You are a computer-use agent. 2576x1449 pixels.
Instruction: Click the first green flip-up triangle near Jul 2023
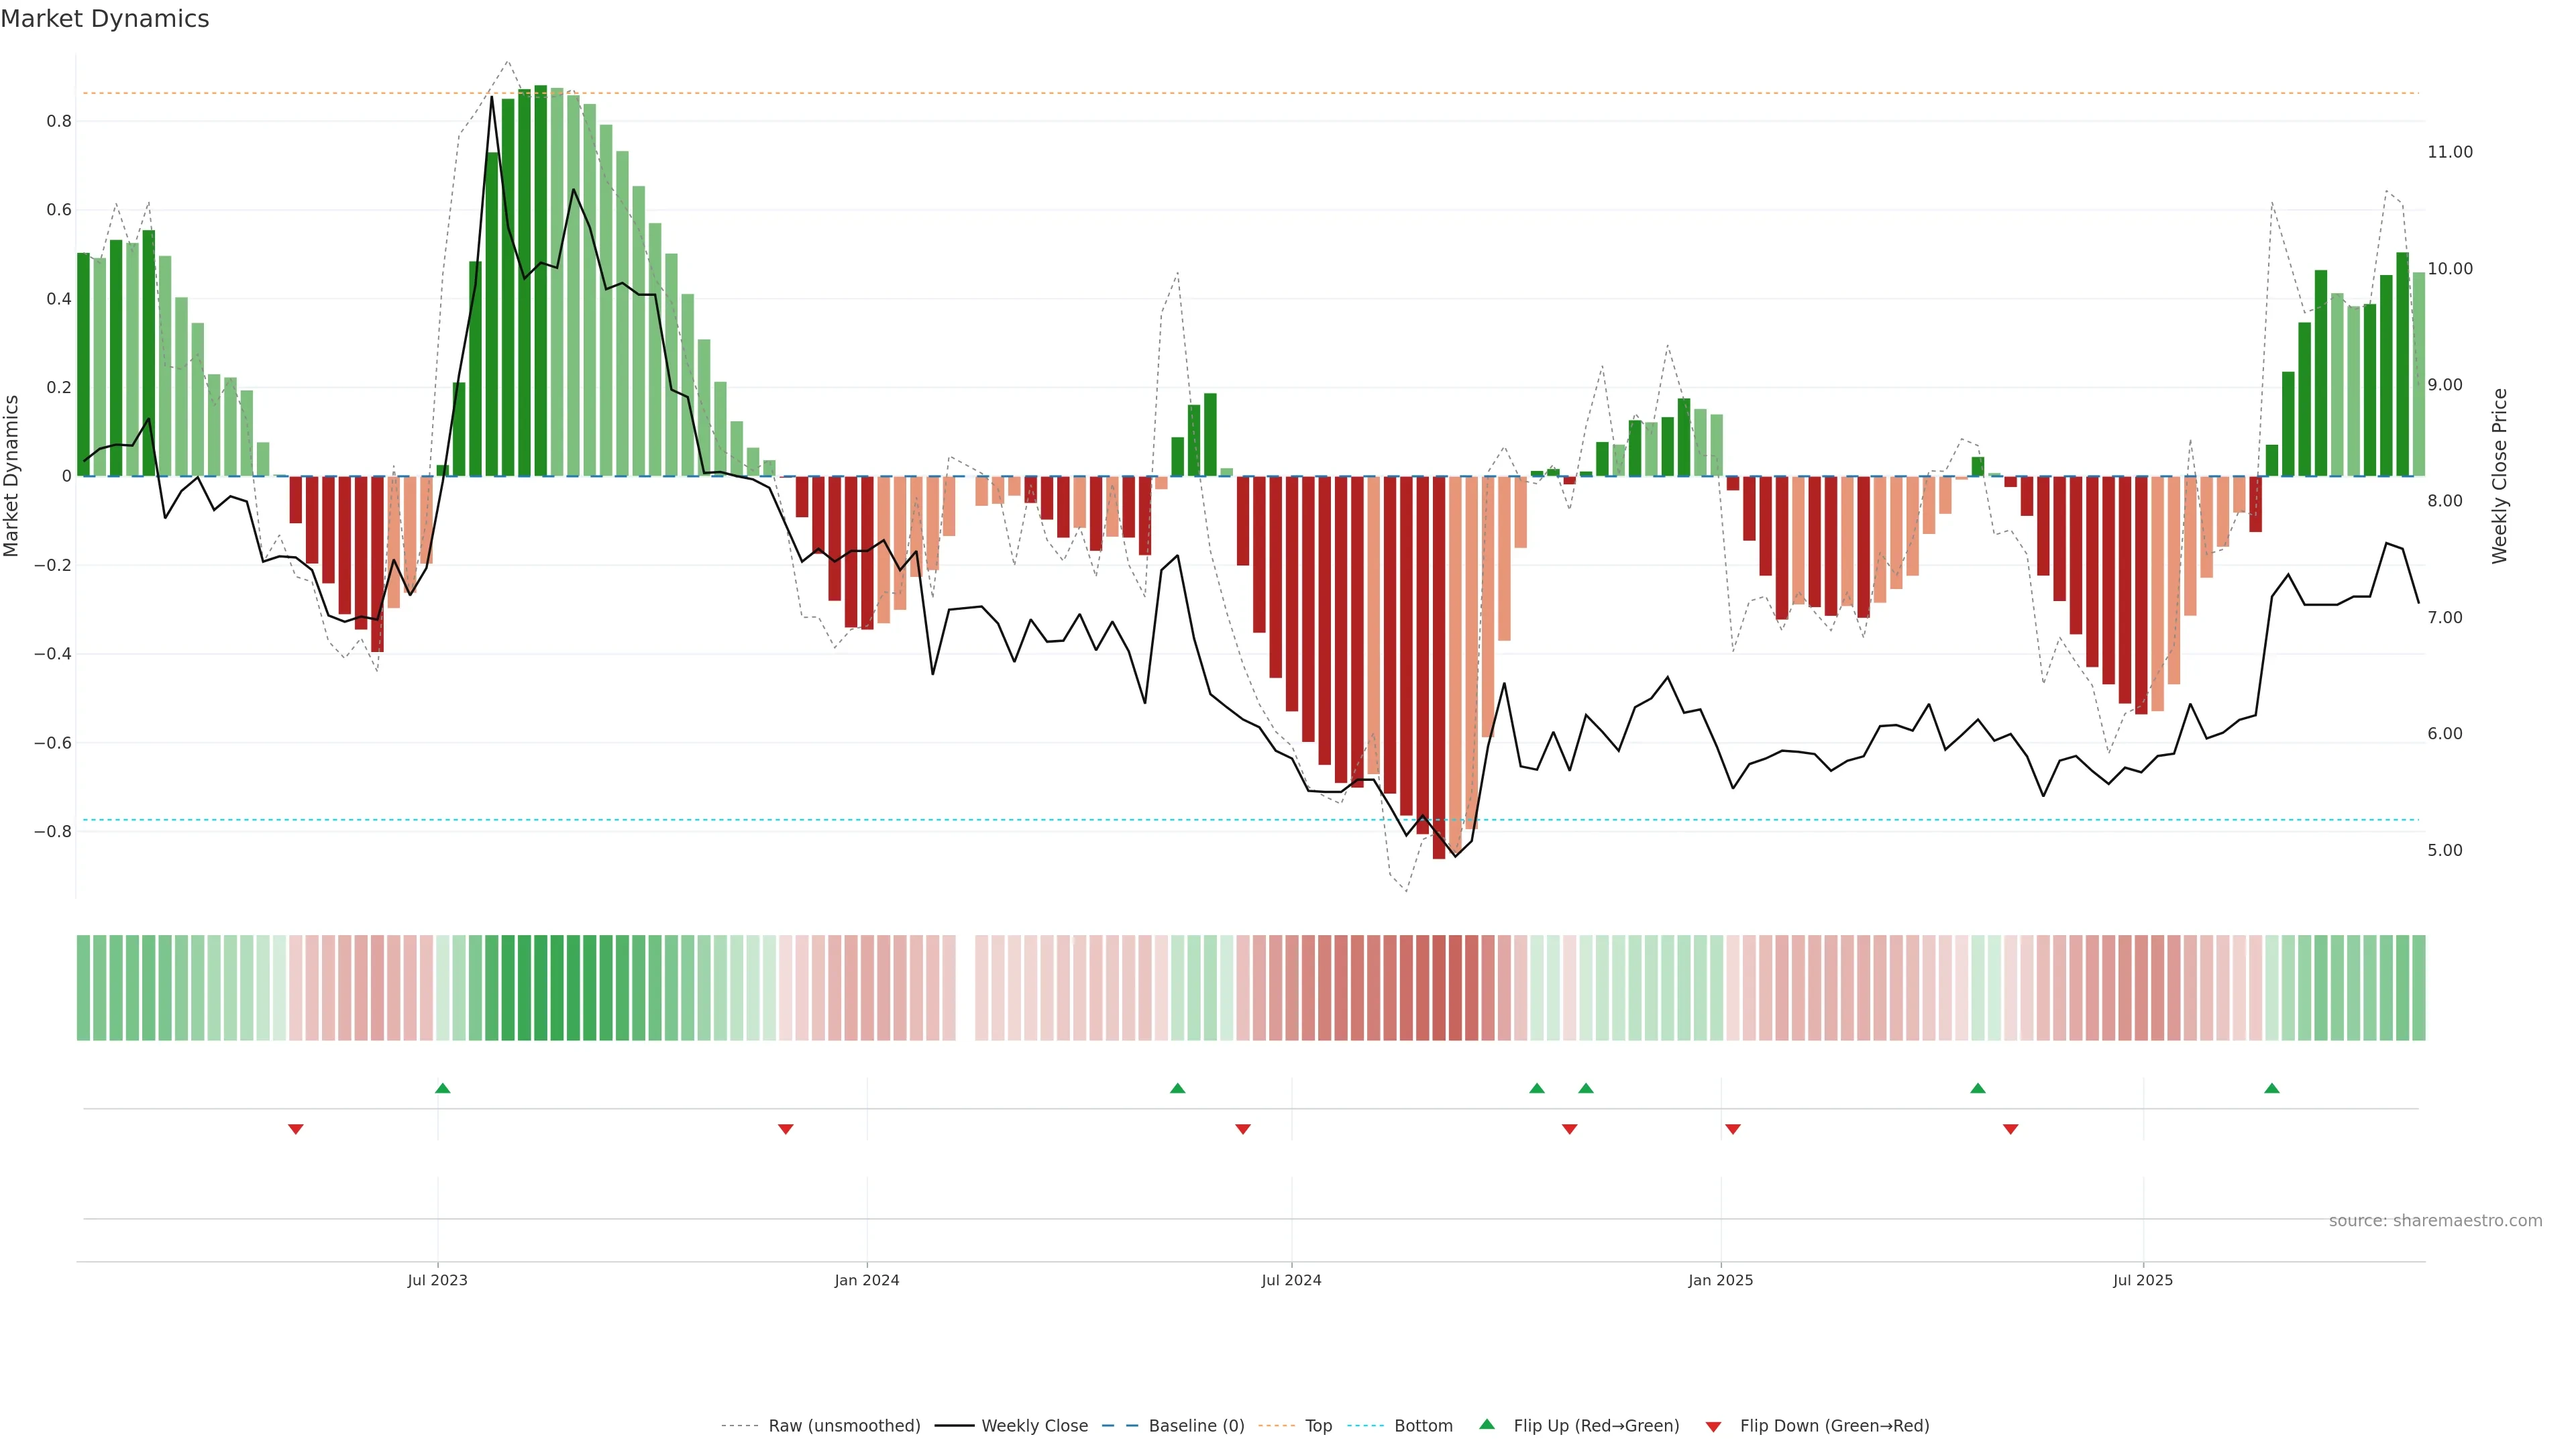pos(443,1088)
